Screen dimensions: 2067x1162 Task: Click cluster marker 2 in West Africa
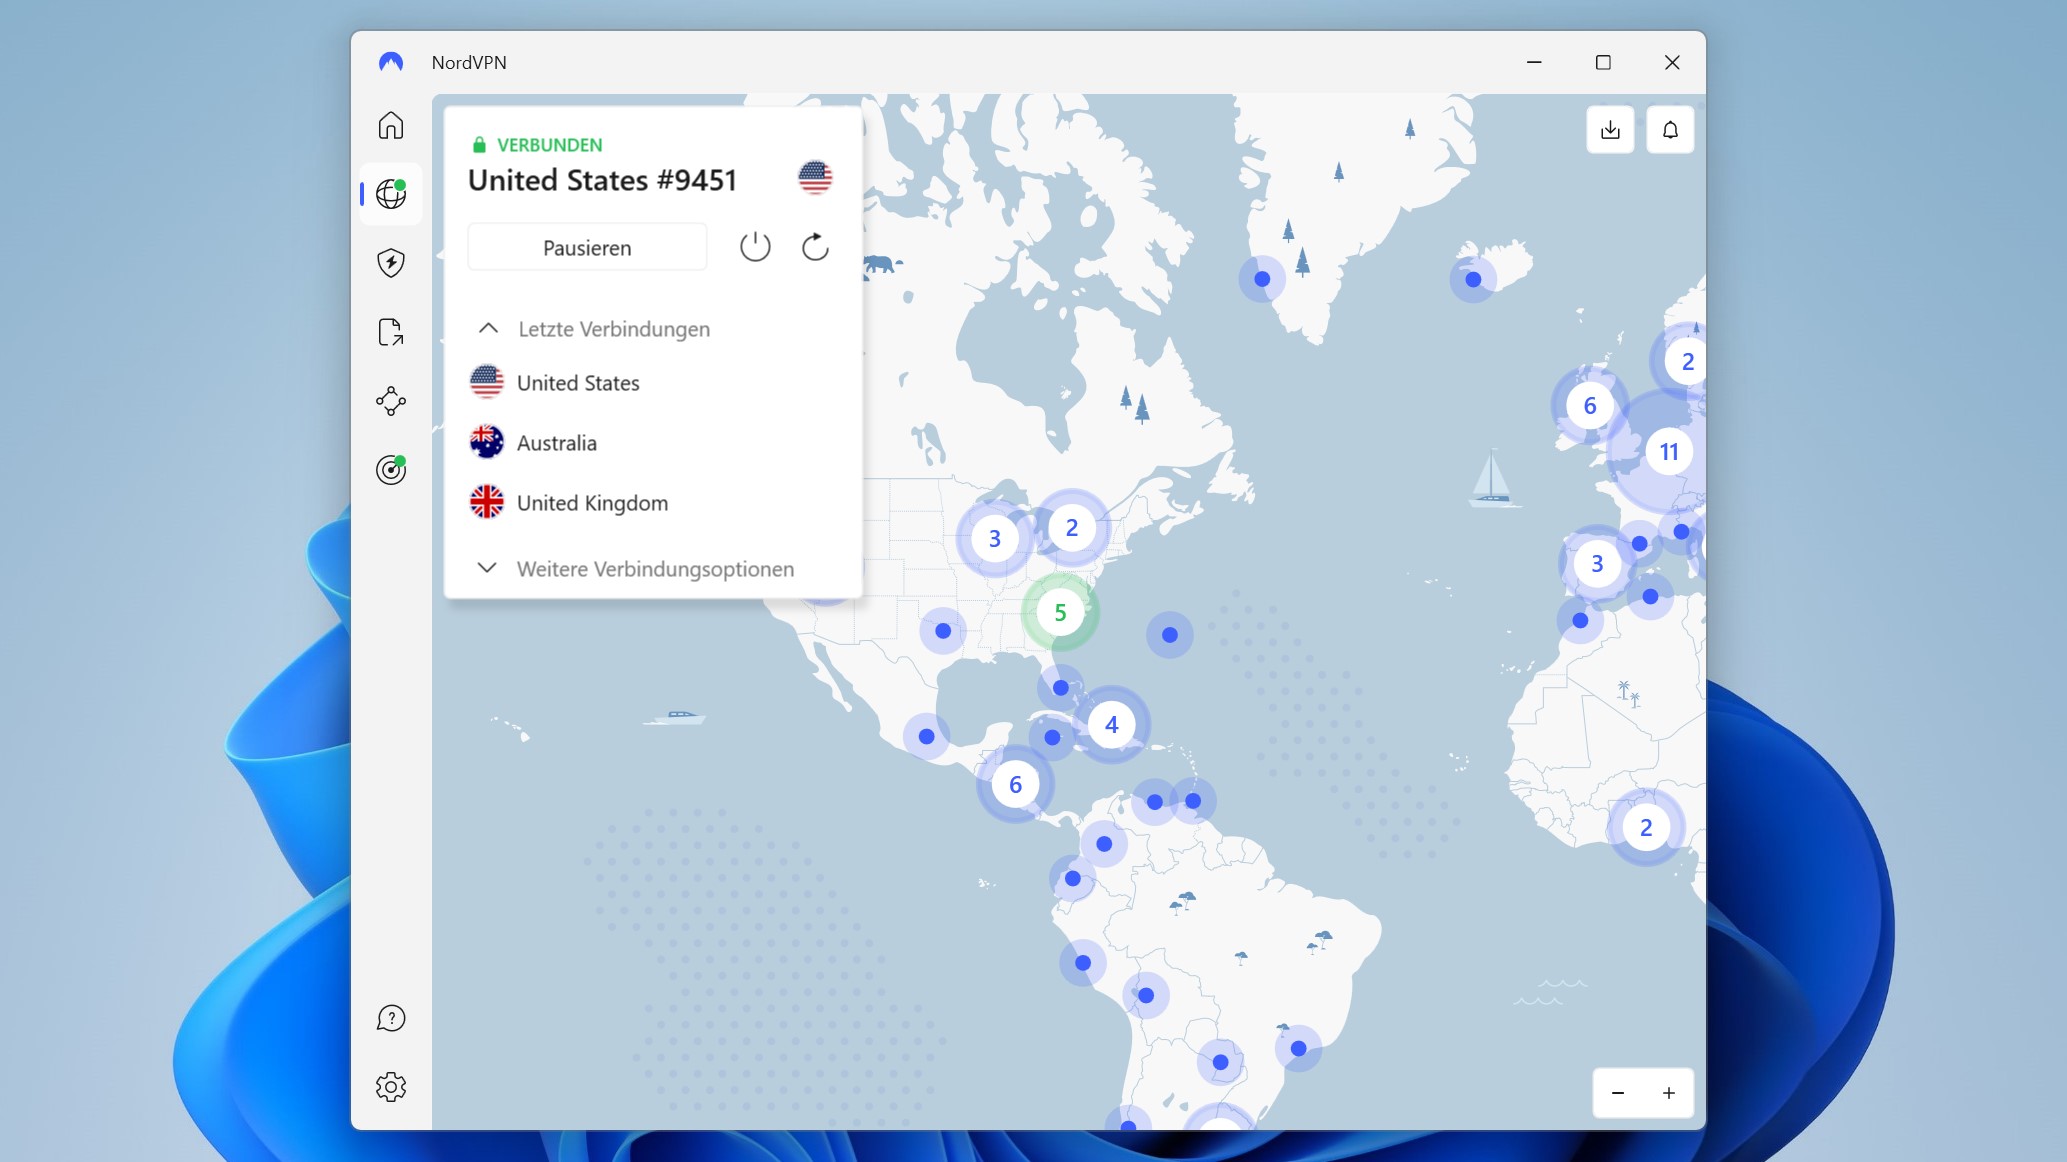tap(1645, 828)
